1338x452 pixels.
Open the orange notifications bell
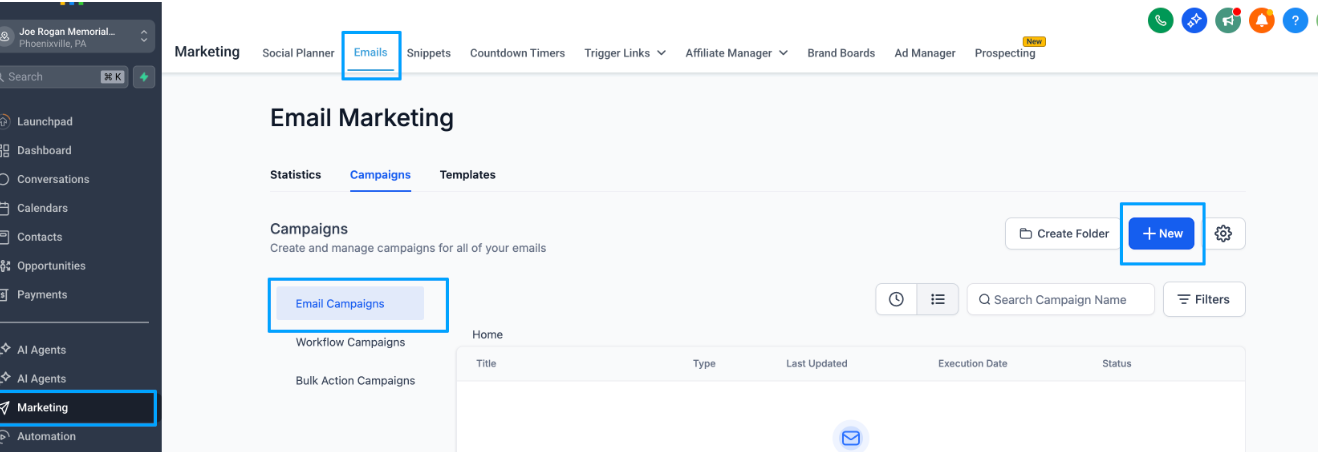[1262, 20]
